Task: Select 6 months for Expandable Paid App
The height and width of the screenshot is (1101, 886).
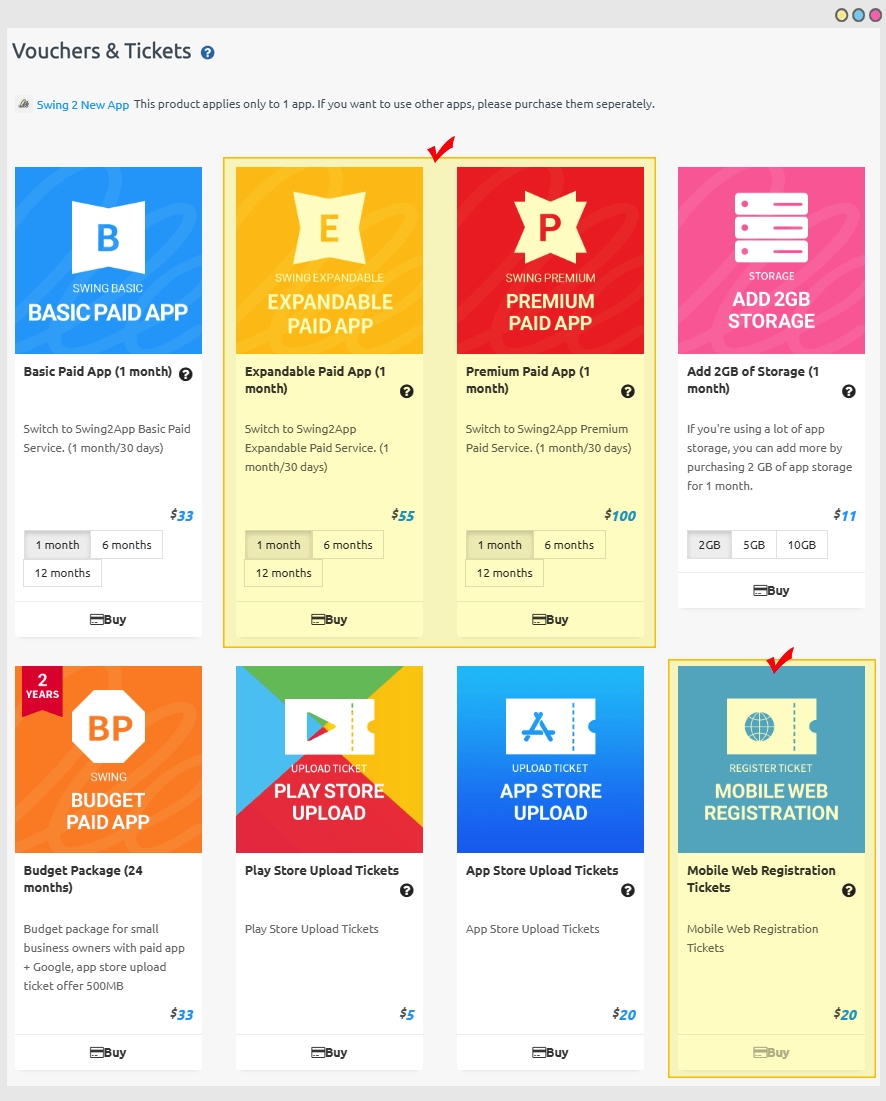Action: coord(348,545)
